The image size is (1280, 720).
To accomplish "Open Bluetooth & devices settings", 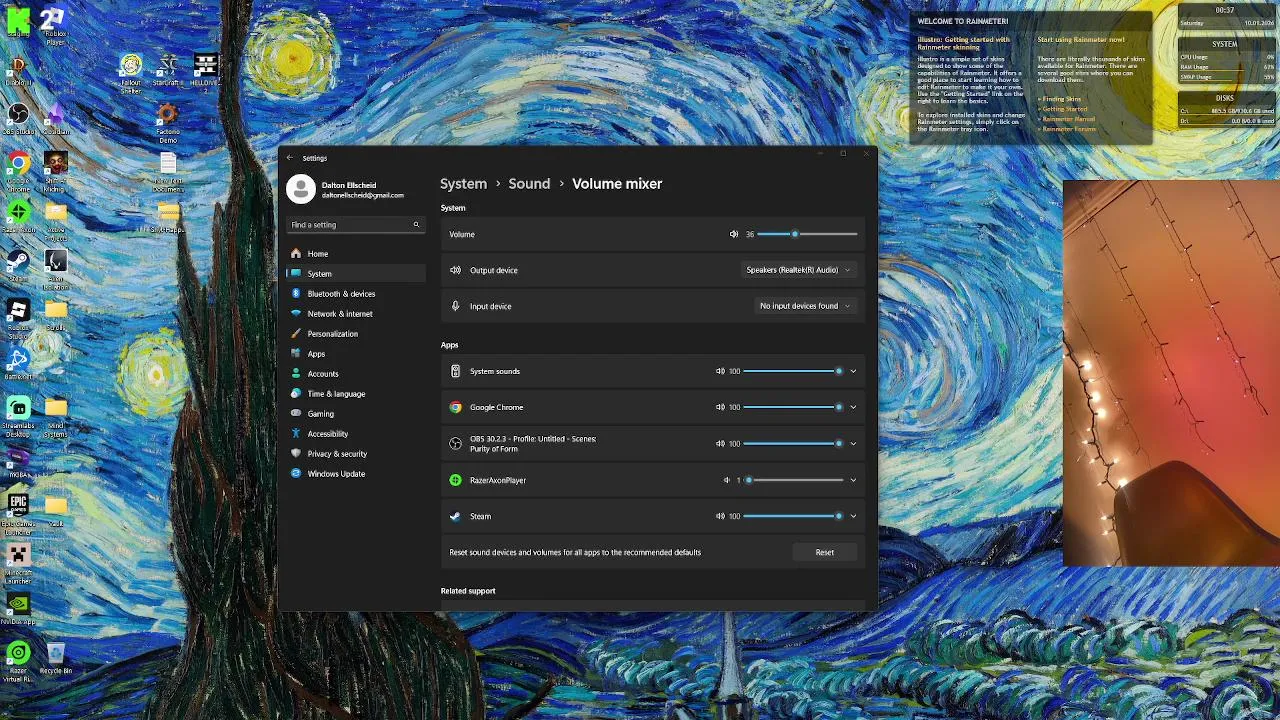I will click(x=356, y=294).
